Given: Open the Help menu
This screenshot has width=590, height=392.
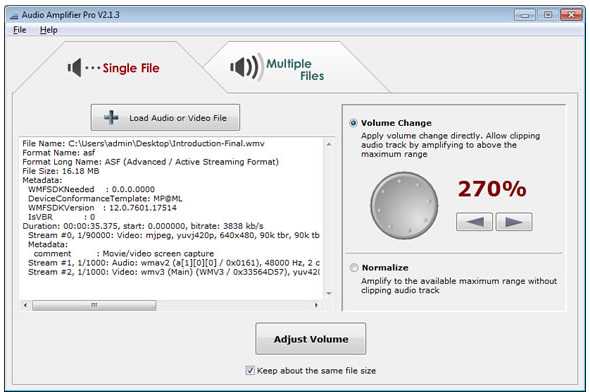Looking at the screenshot, I should click(x=49, y=30).
